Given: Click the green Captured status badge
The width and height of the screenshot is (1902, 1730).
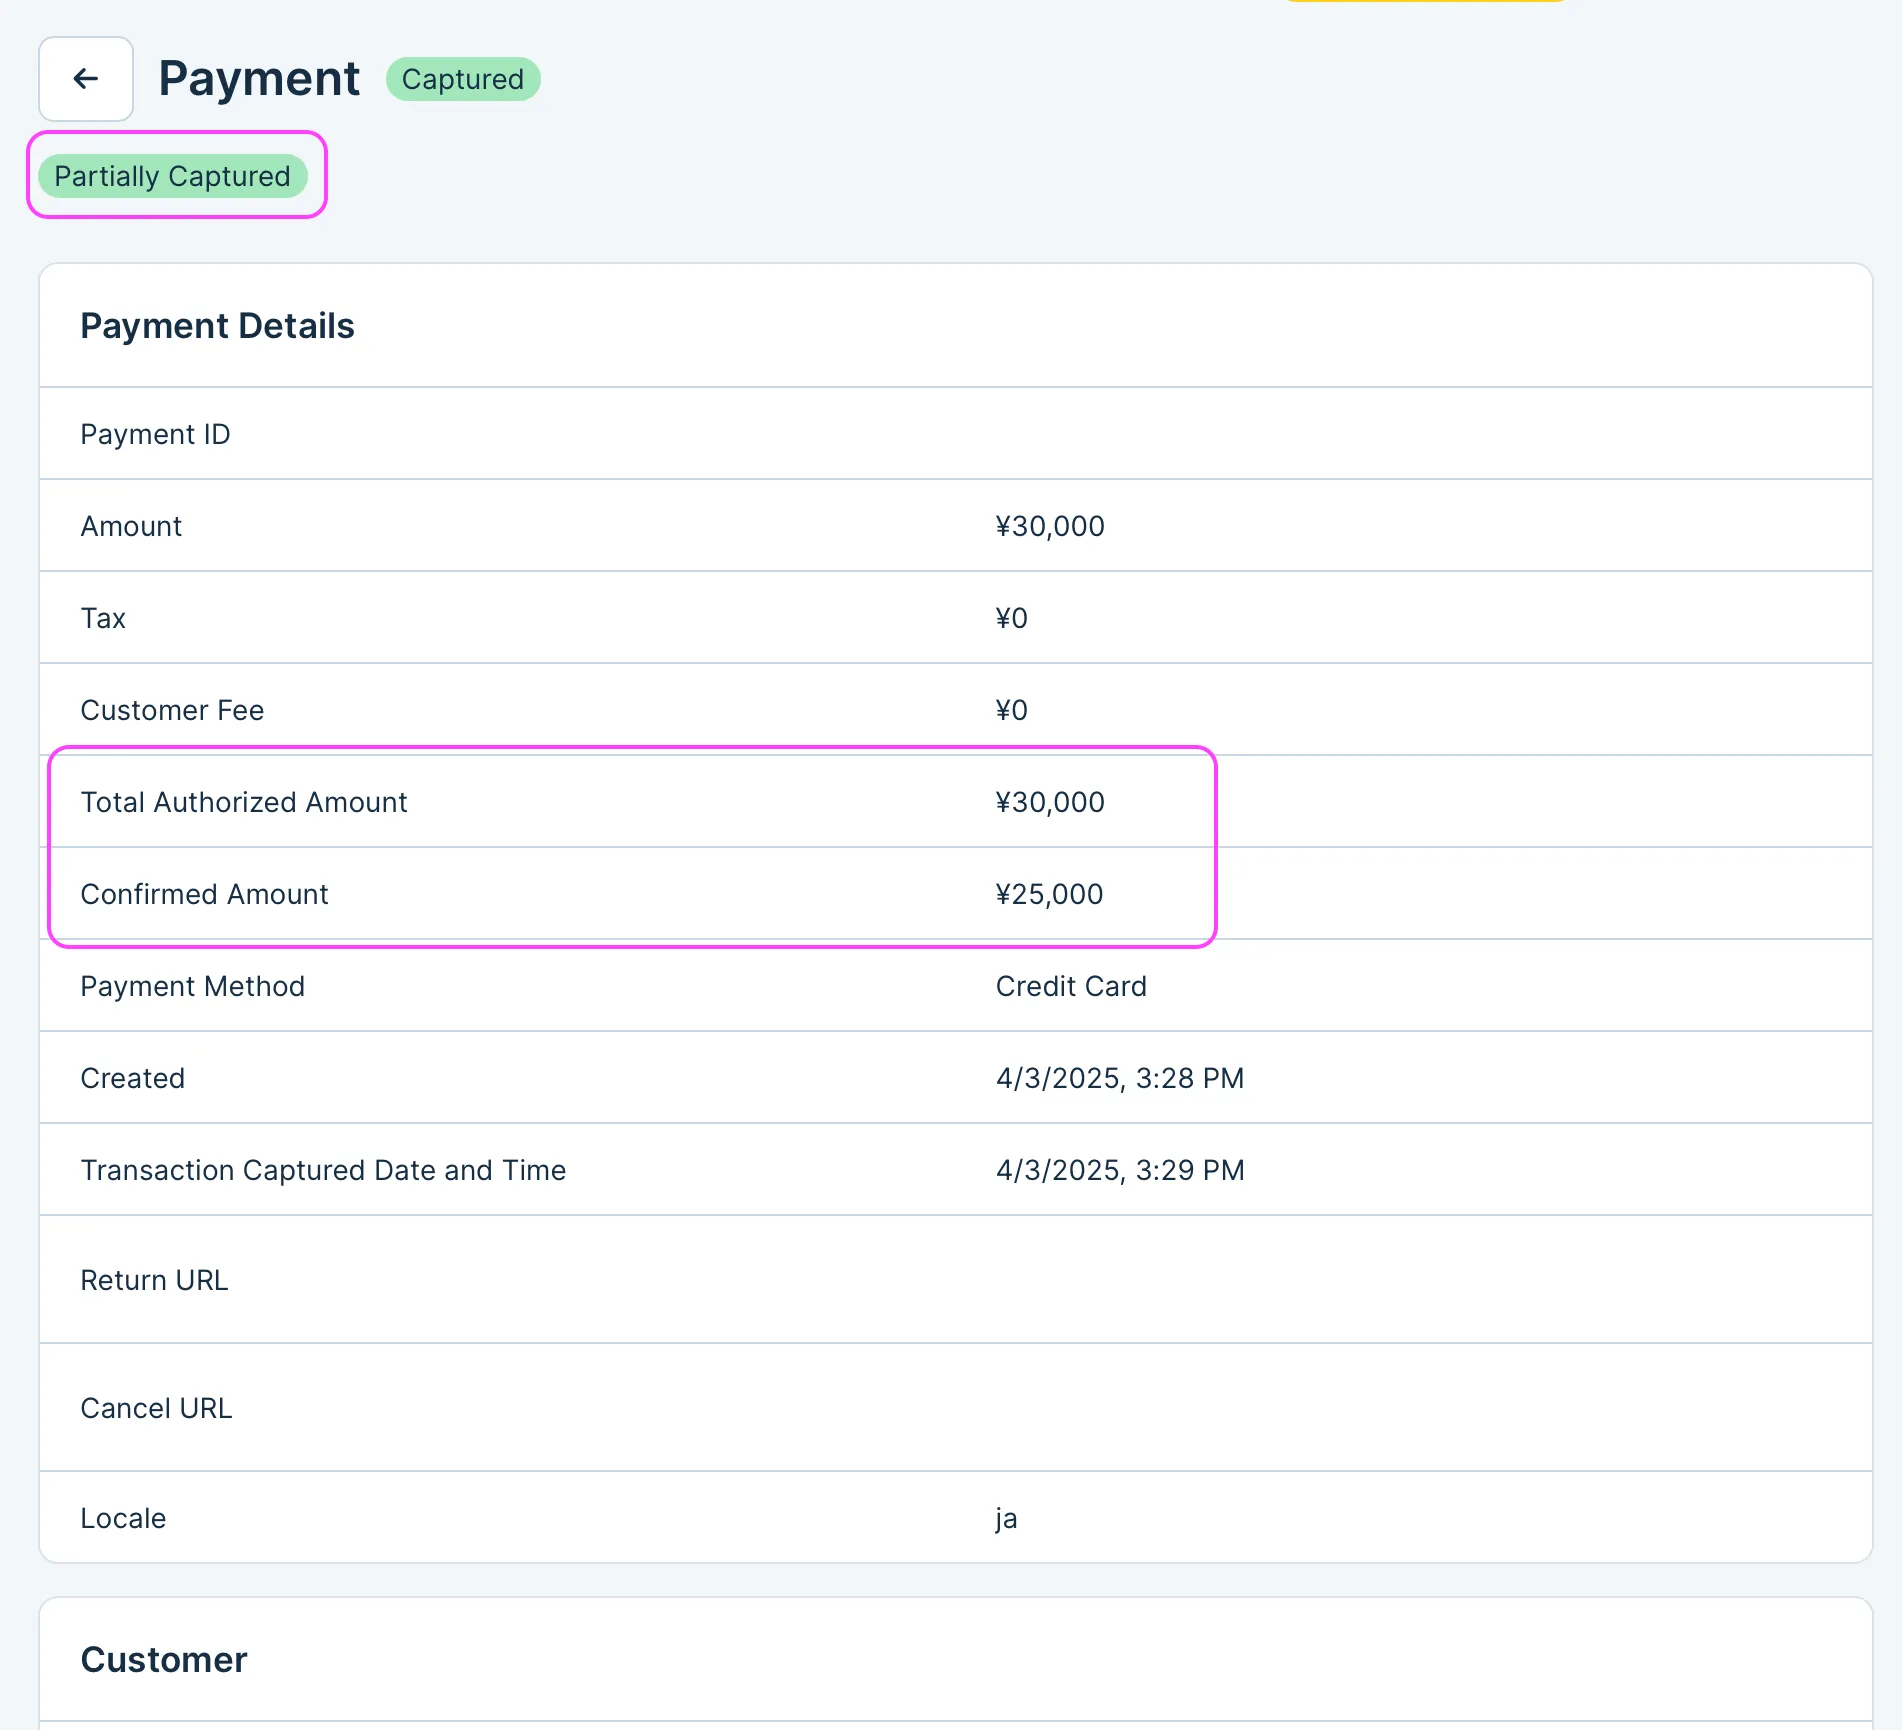Looking at the screenshot, I should point(462,79).
